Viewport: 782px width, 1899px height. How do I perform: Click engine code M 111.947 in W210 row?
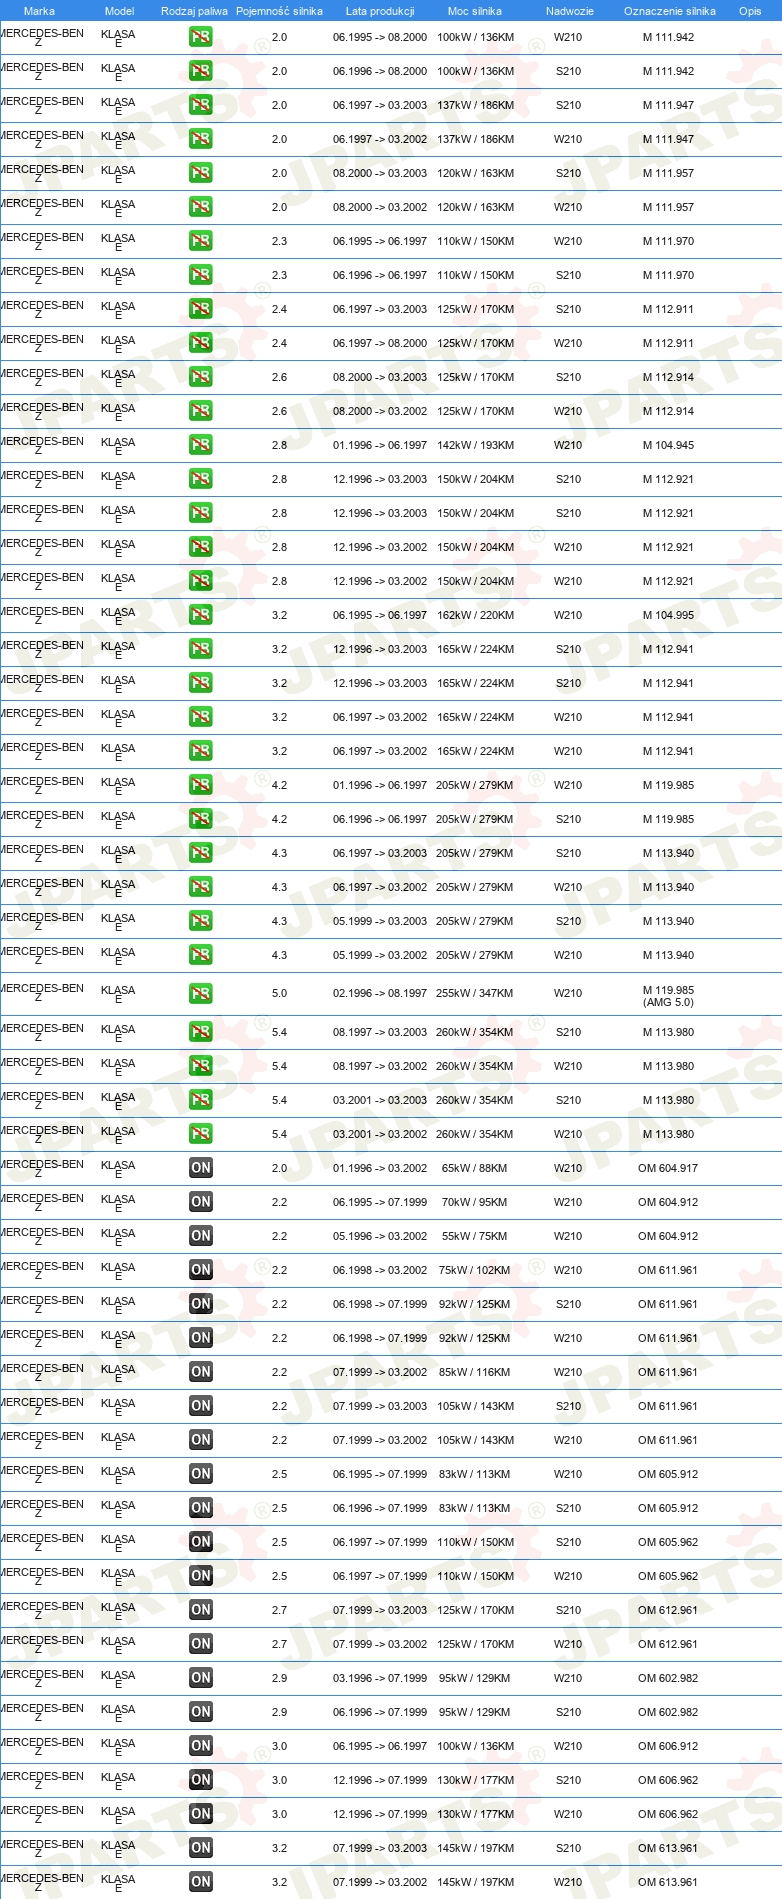tap(668, 139)
